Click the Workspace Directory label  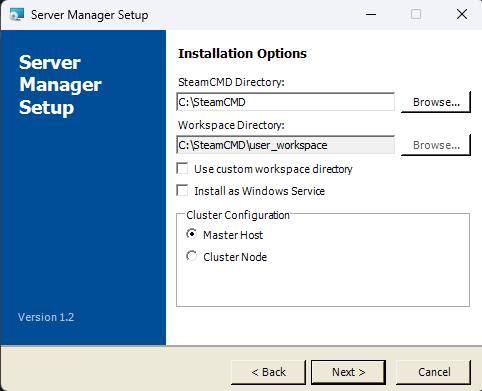pos(231,125)
